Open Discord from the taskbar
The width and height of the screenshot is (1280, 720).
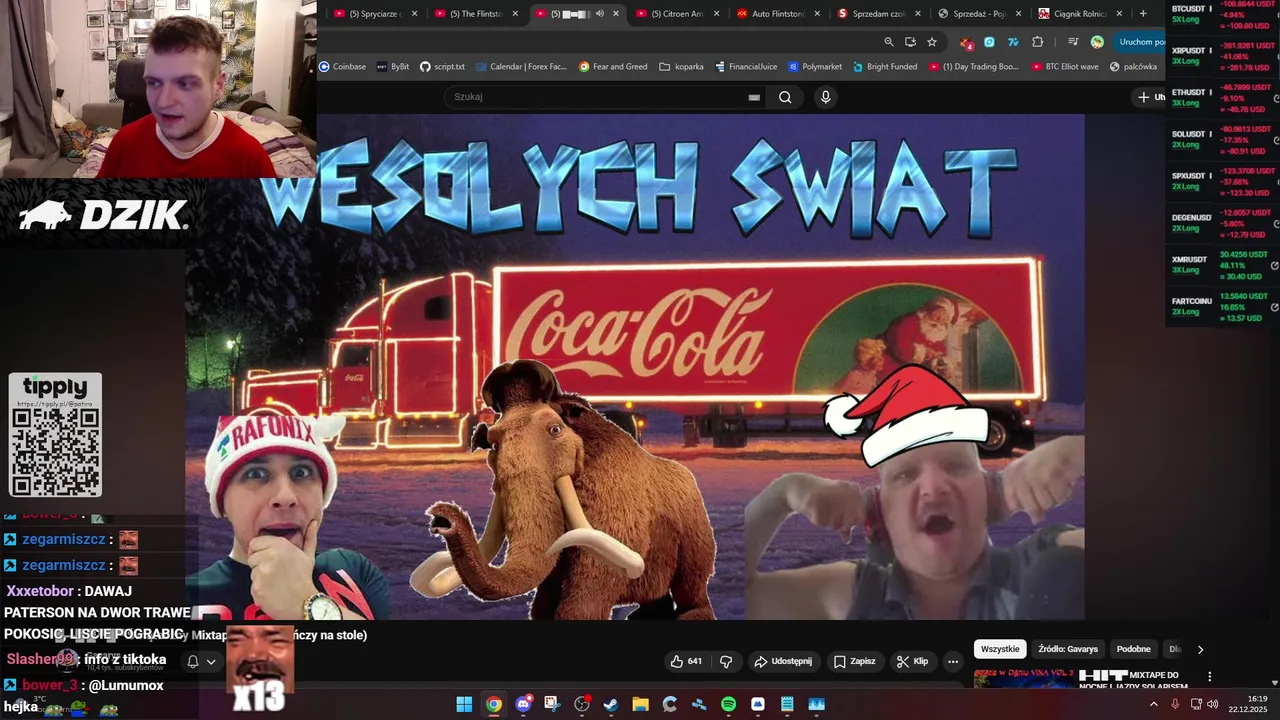[523, 704]
